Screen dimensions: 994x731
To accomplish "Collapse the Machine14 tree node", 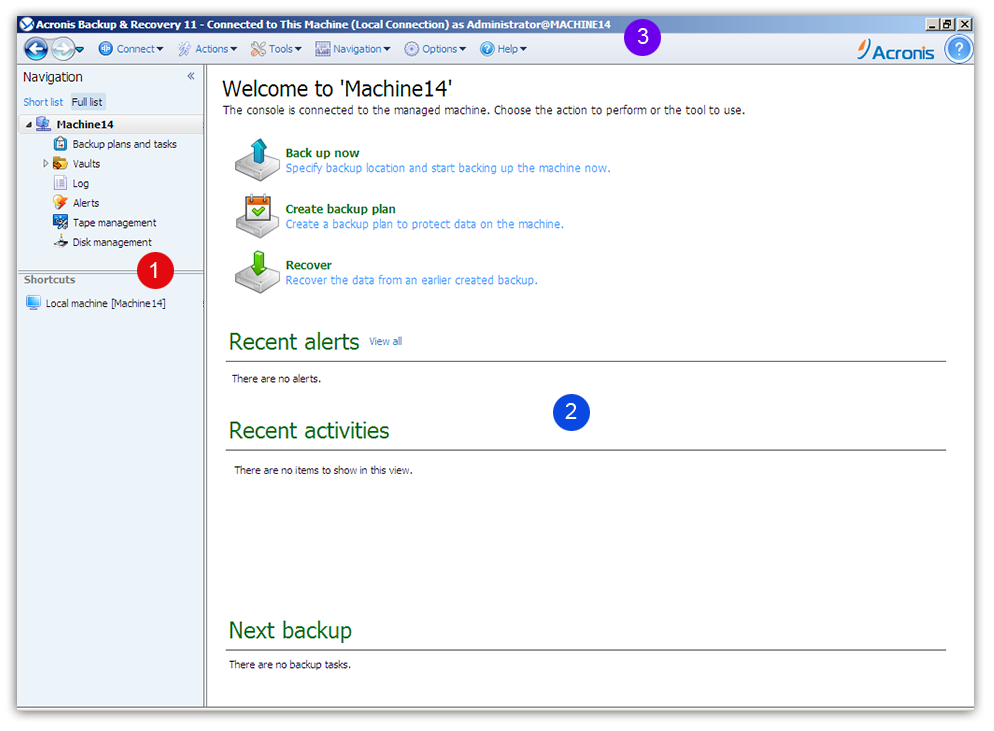I will point(29,125).
